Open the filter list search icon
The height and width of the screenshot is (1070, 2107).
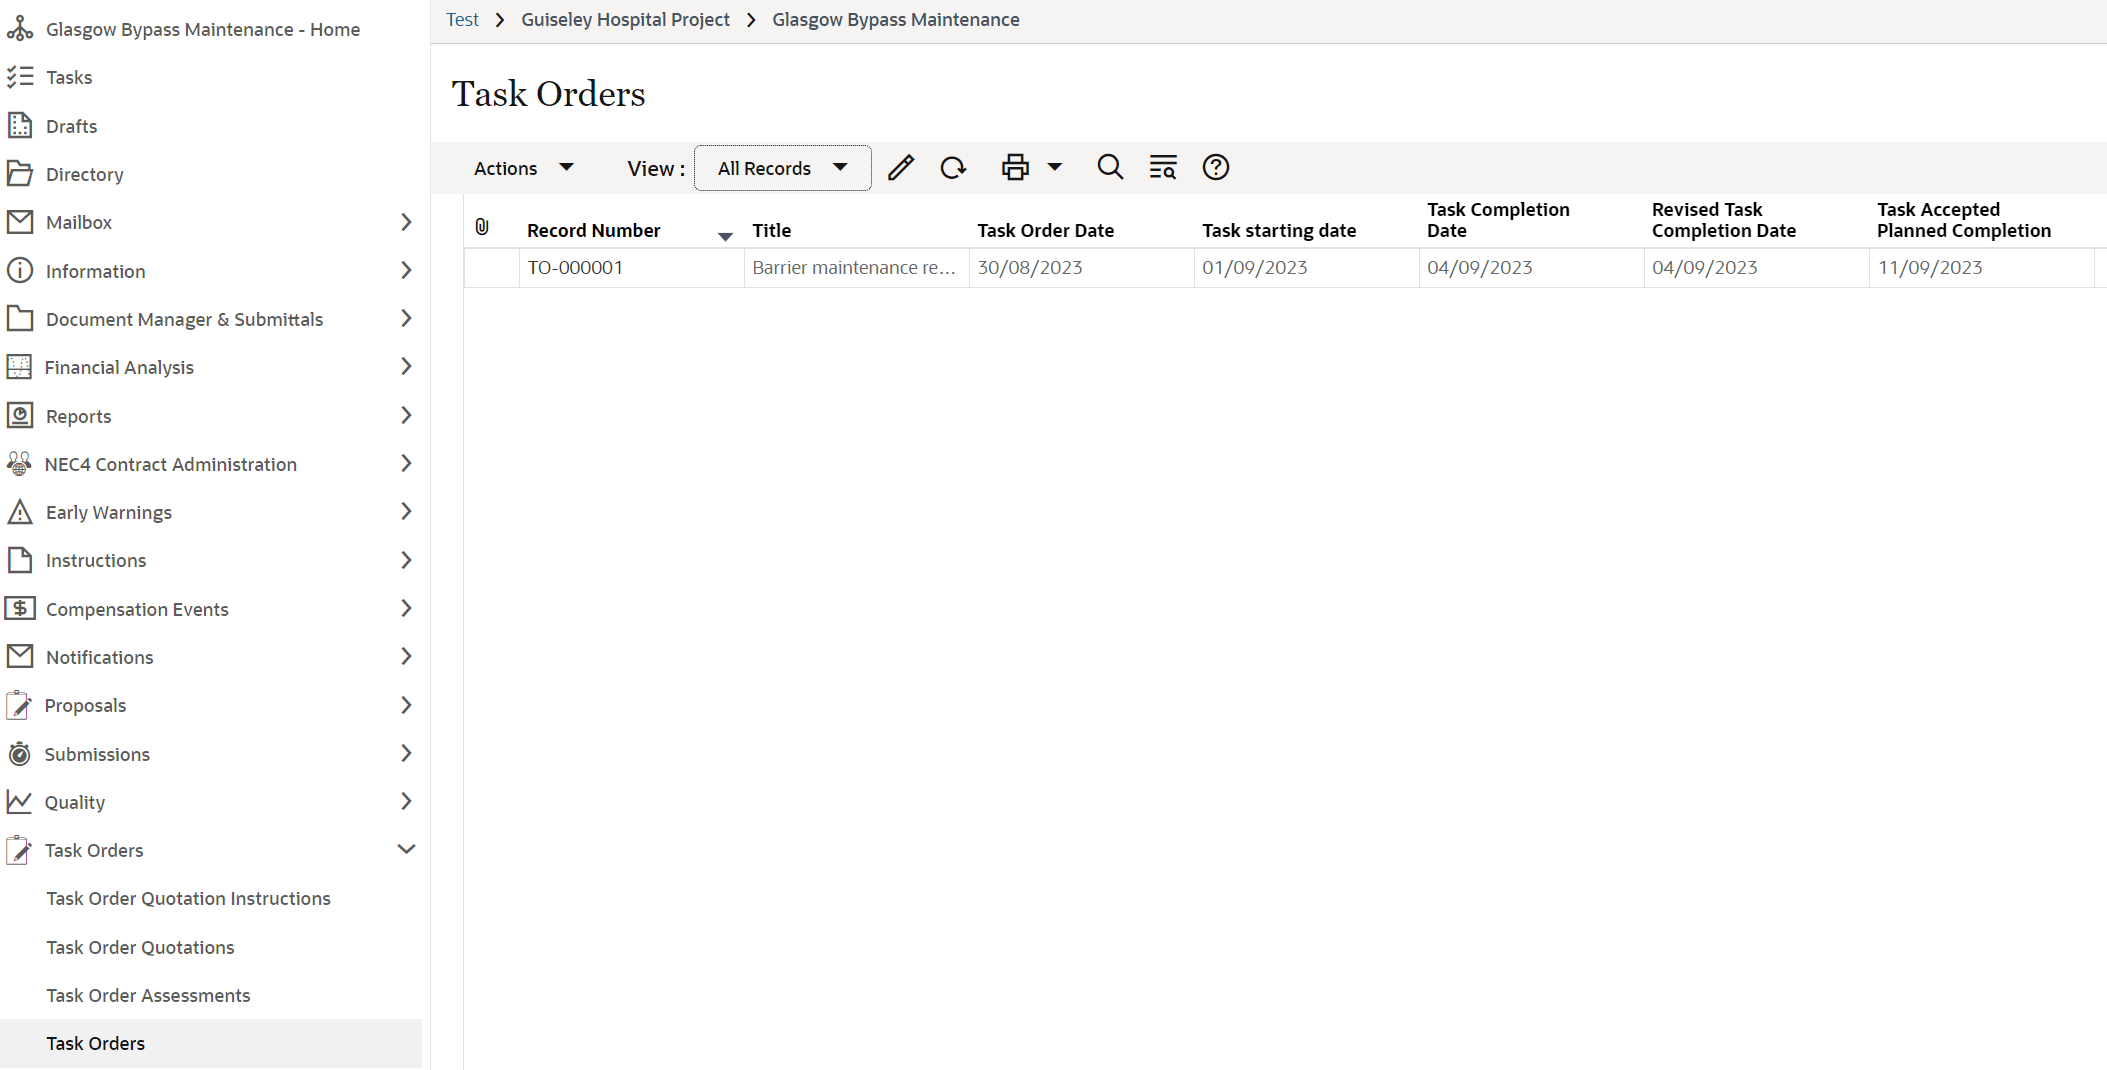pyautogui.click(x=1162, y=167)
